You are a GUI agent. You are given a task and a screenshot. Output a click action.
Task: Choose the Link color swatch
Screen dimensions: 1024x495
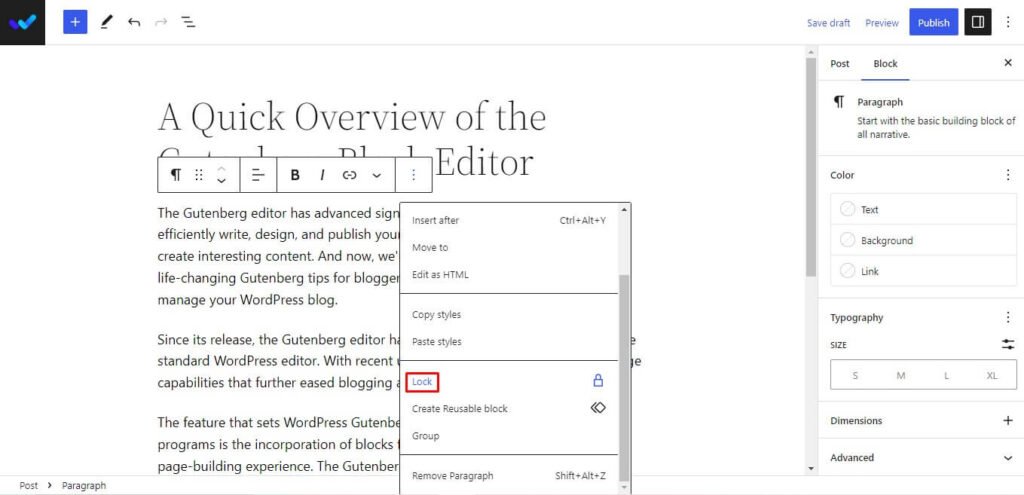[x=848, y=271]
